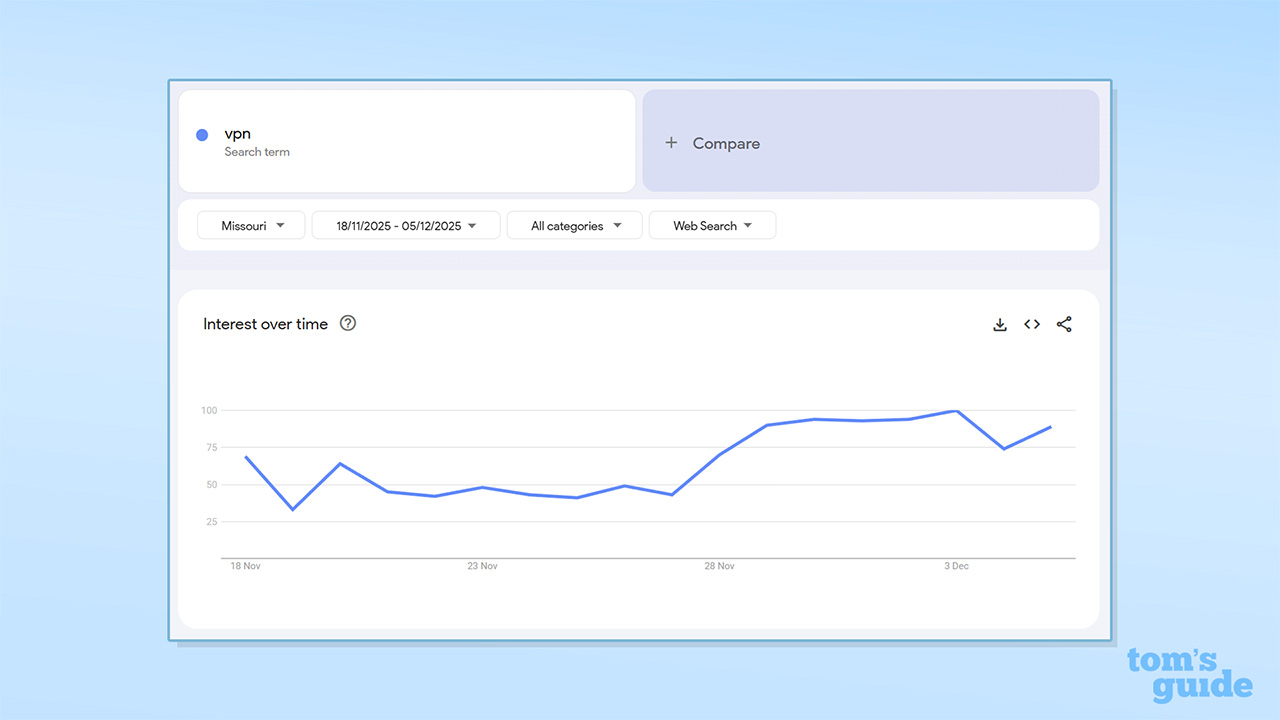Click the 28 Nov axis label
Viewport: 1280px width, 720px height.
(719, 565)
